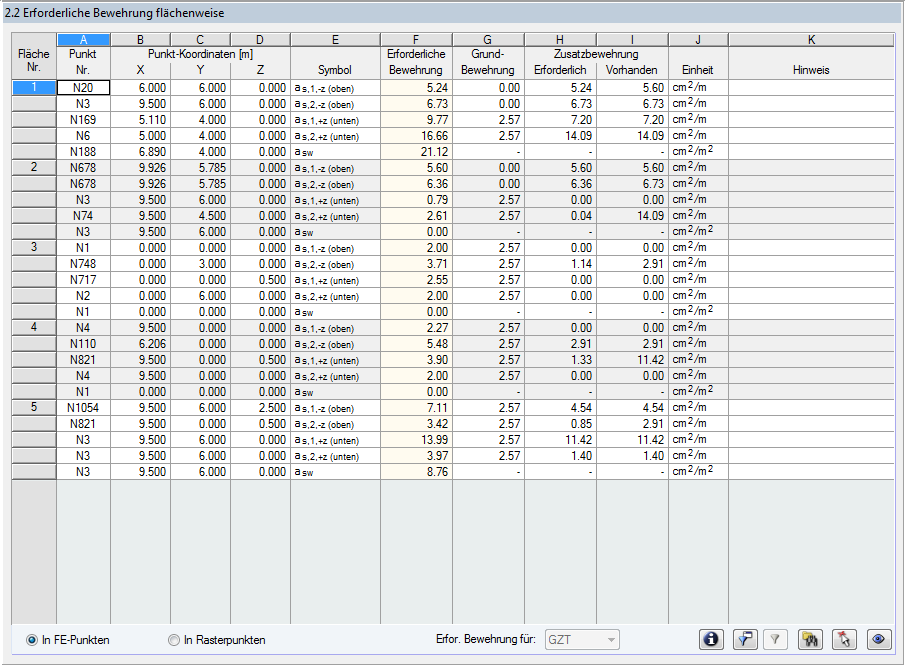
Task: Click the Erforderliche Bewehrung value 2.61
Action: click(416, 216)
